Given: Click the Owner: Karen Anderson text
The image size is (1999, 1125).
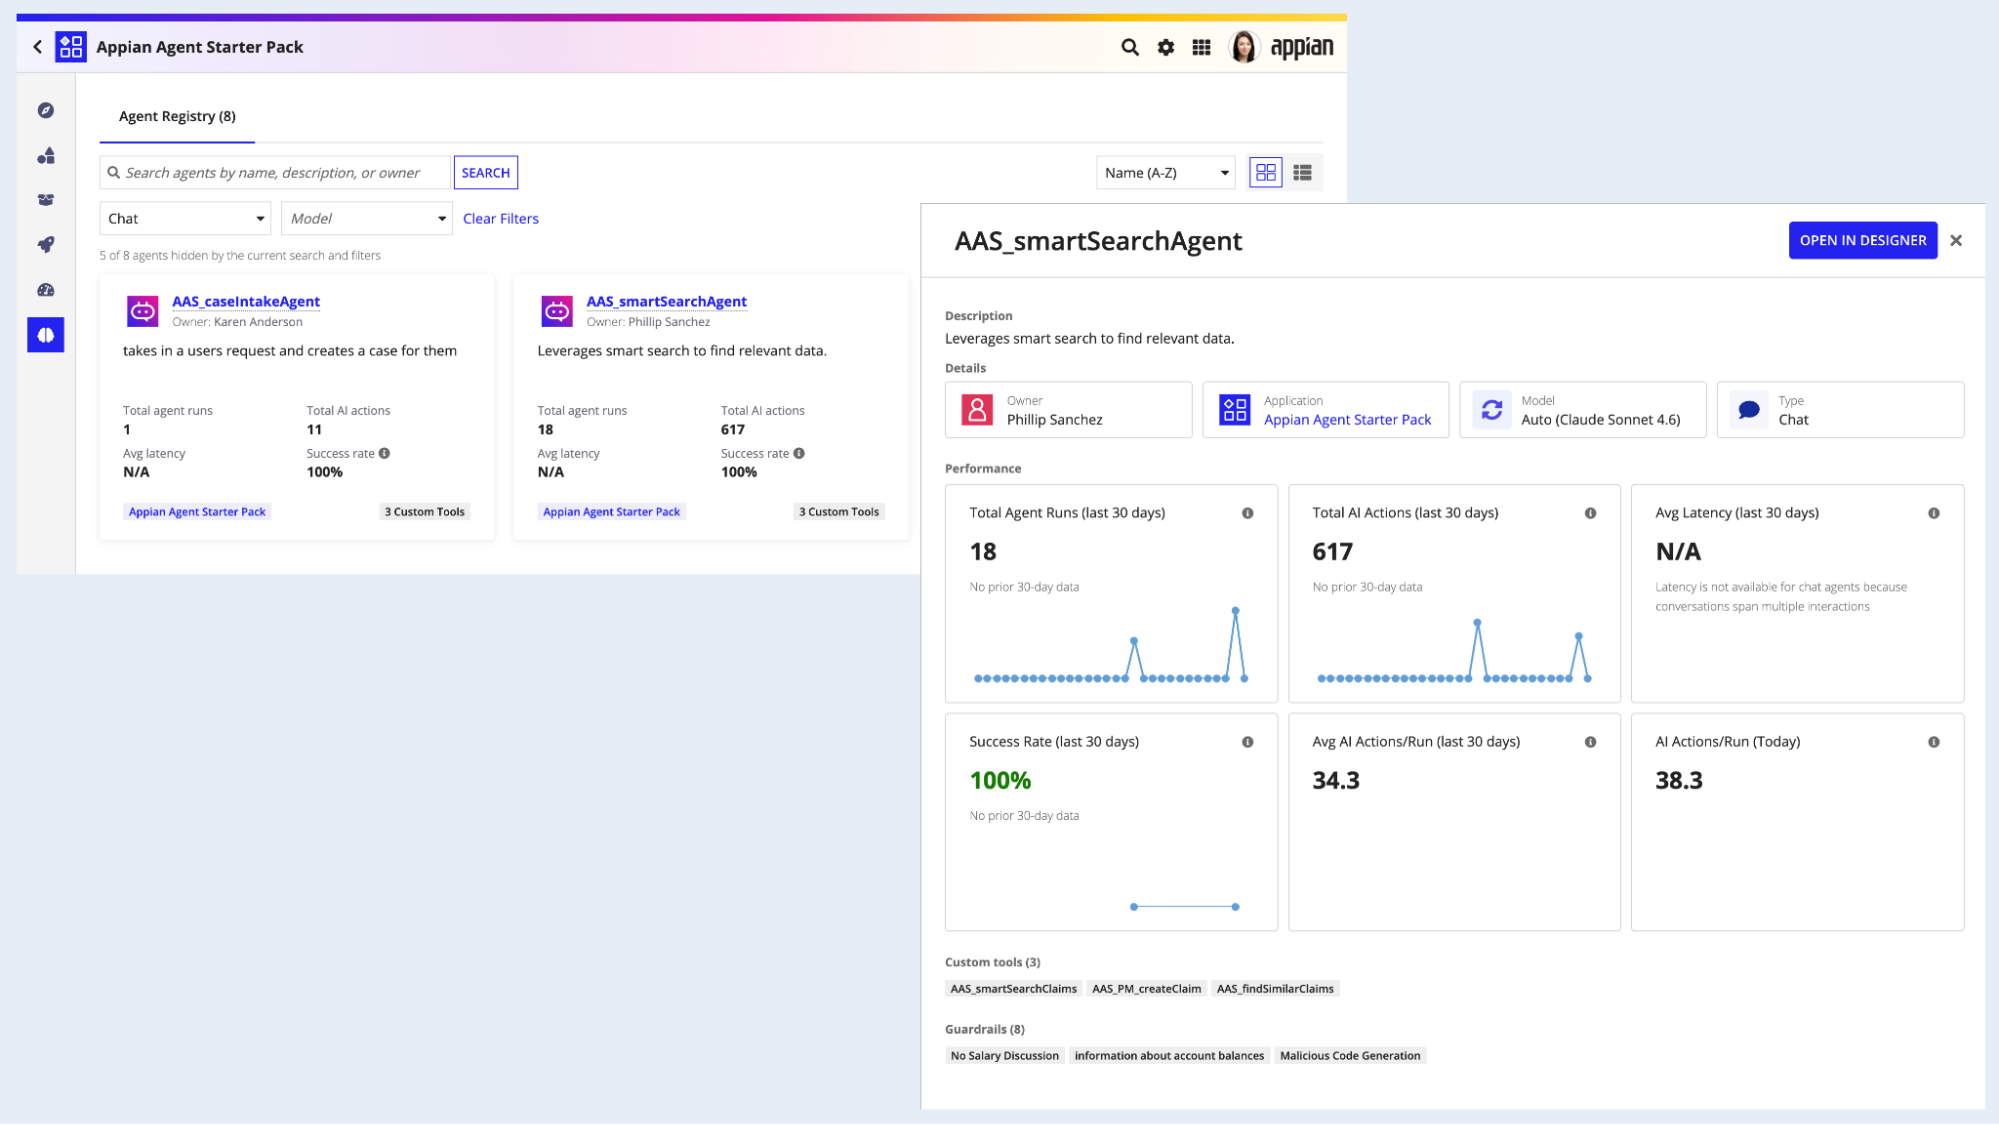Looking at the screenshot, I should point(237,322).
